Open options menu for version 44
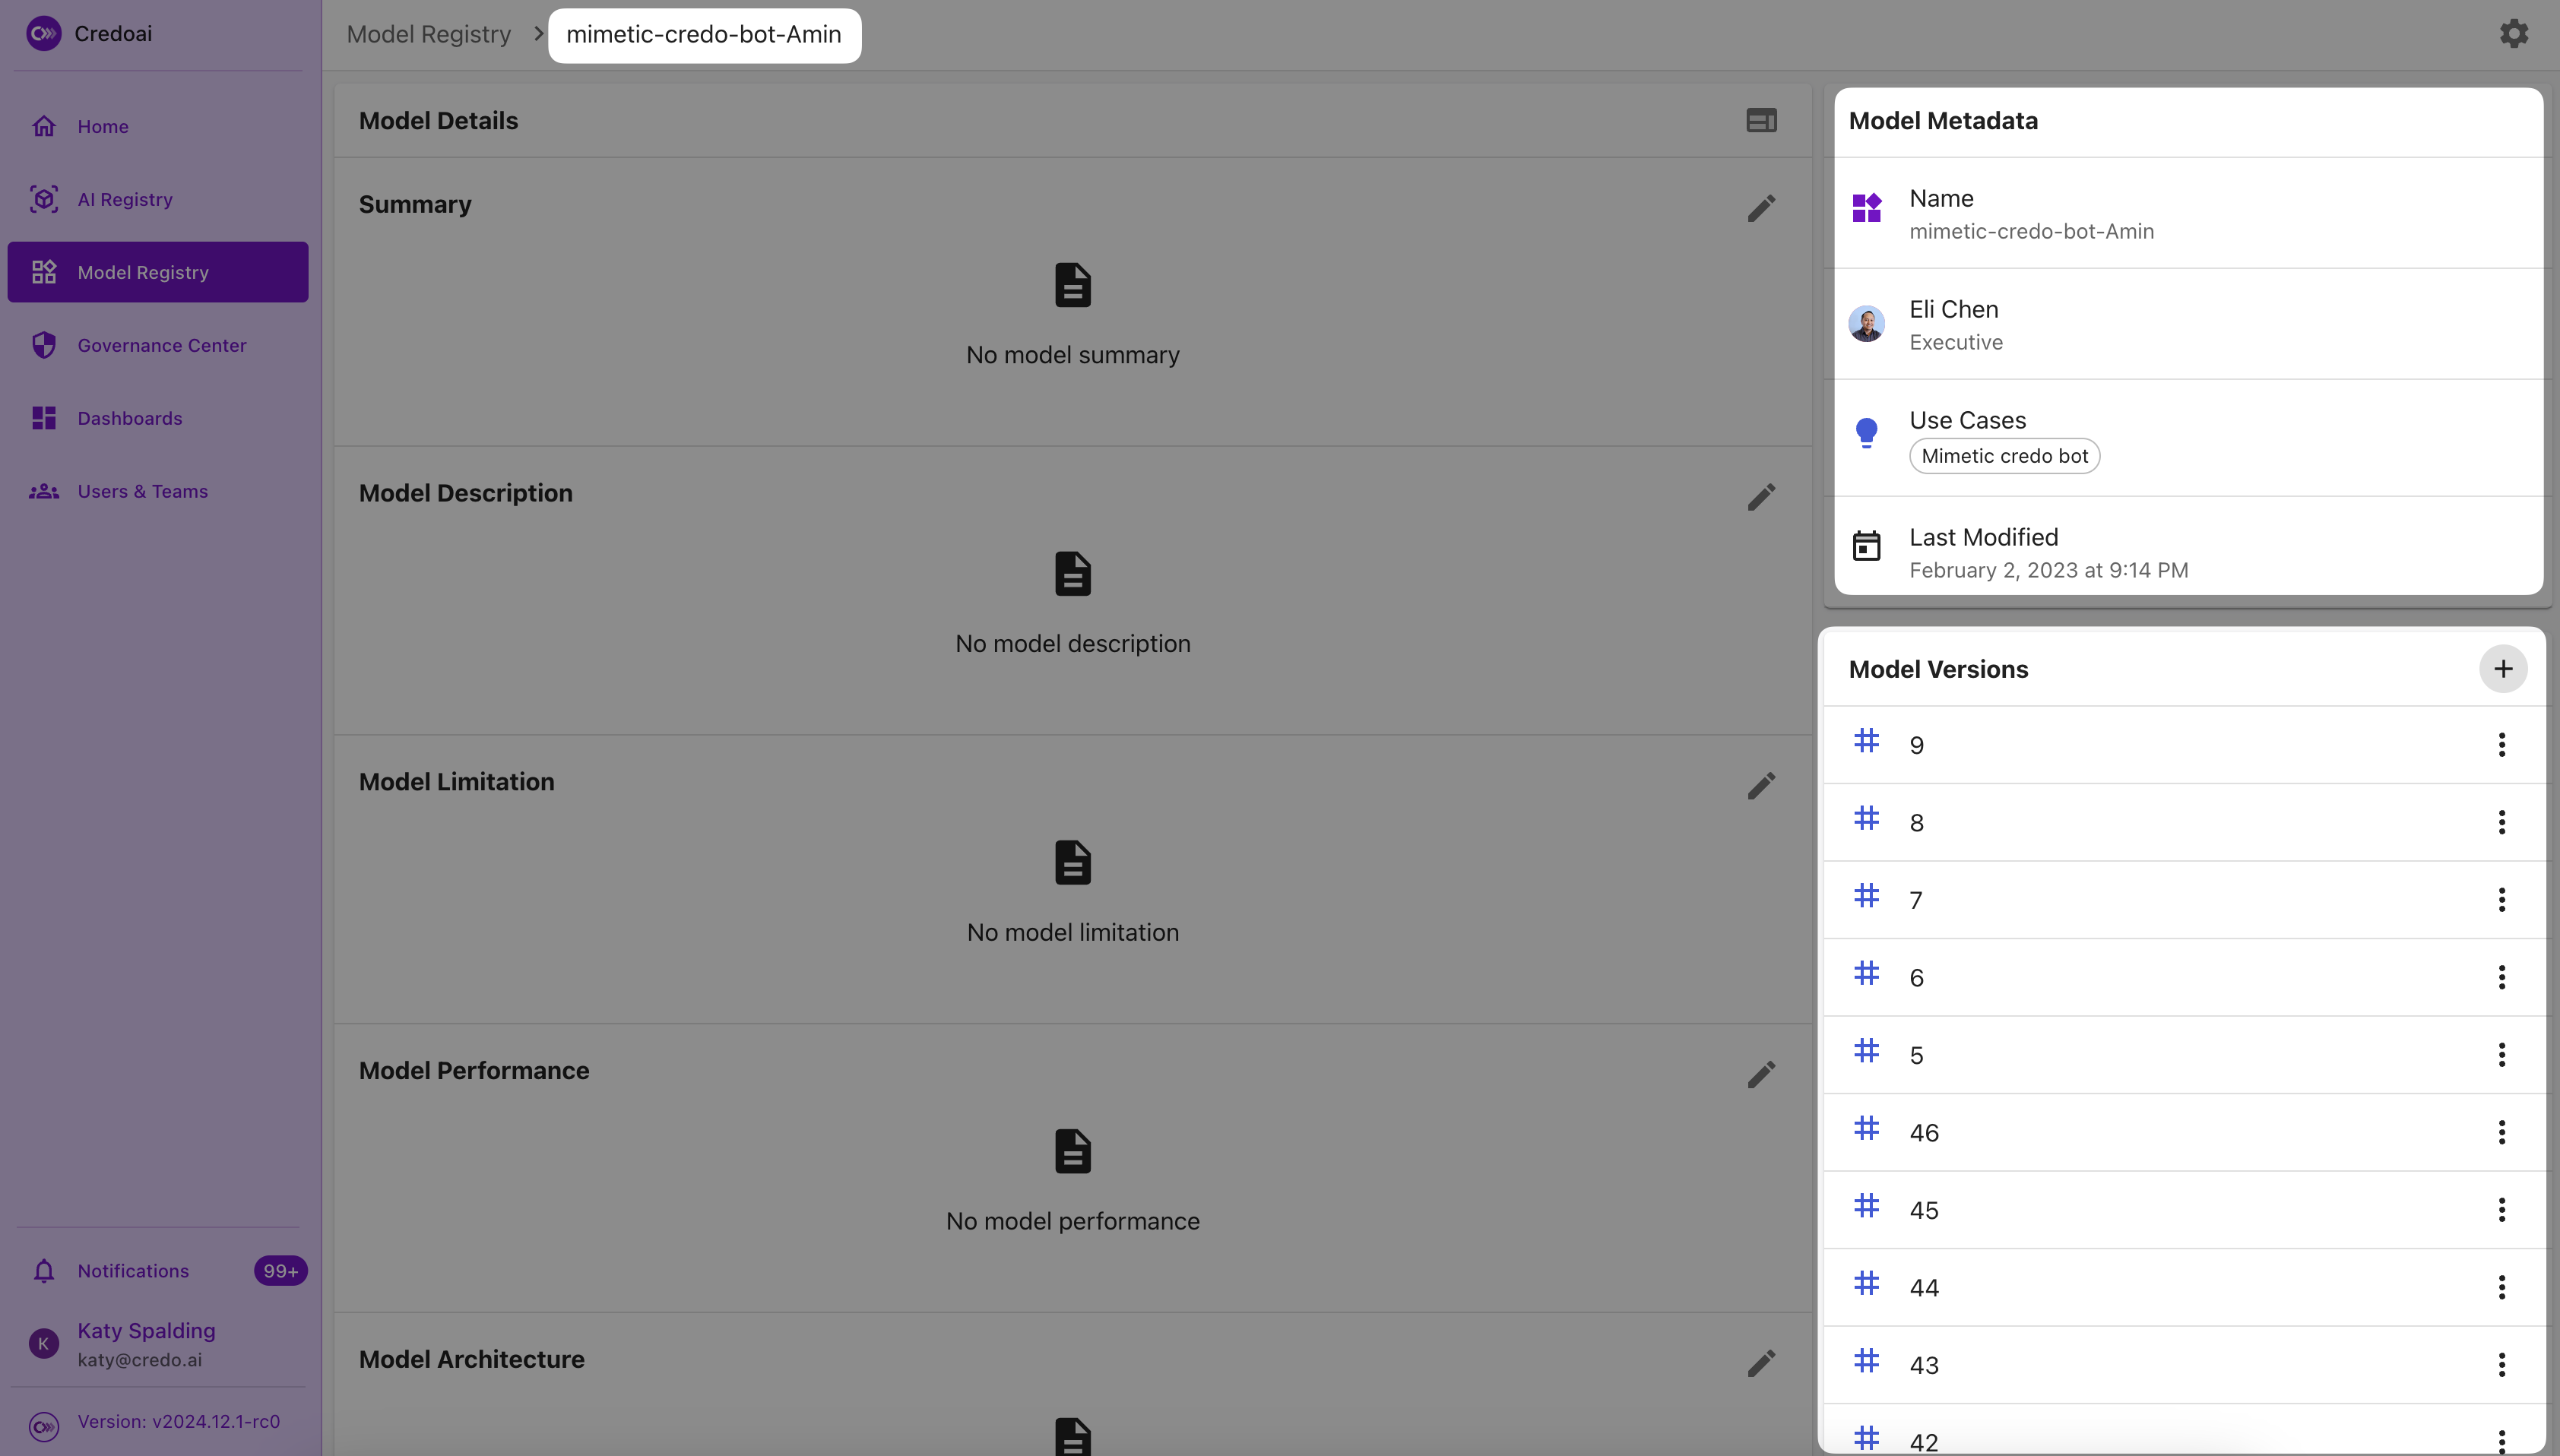 [2502, 1287]
